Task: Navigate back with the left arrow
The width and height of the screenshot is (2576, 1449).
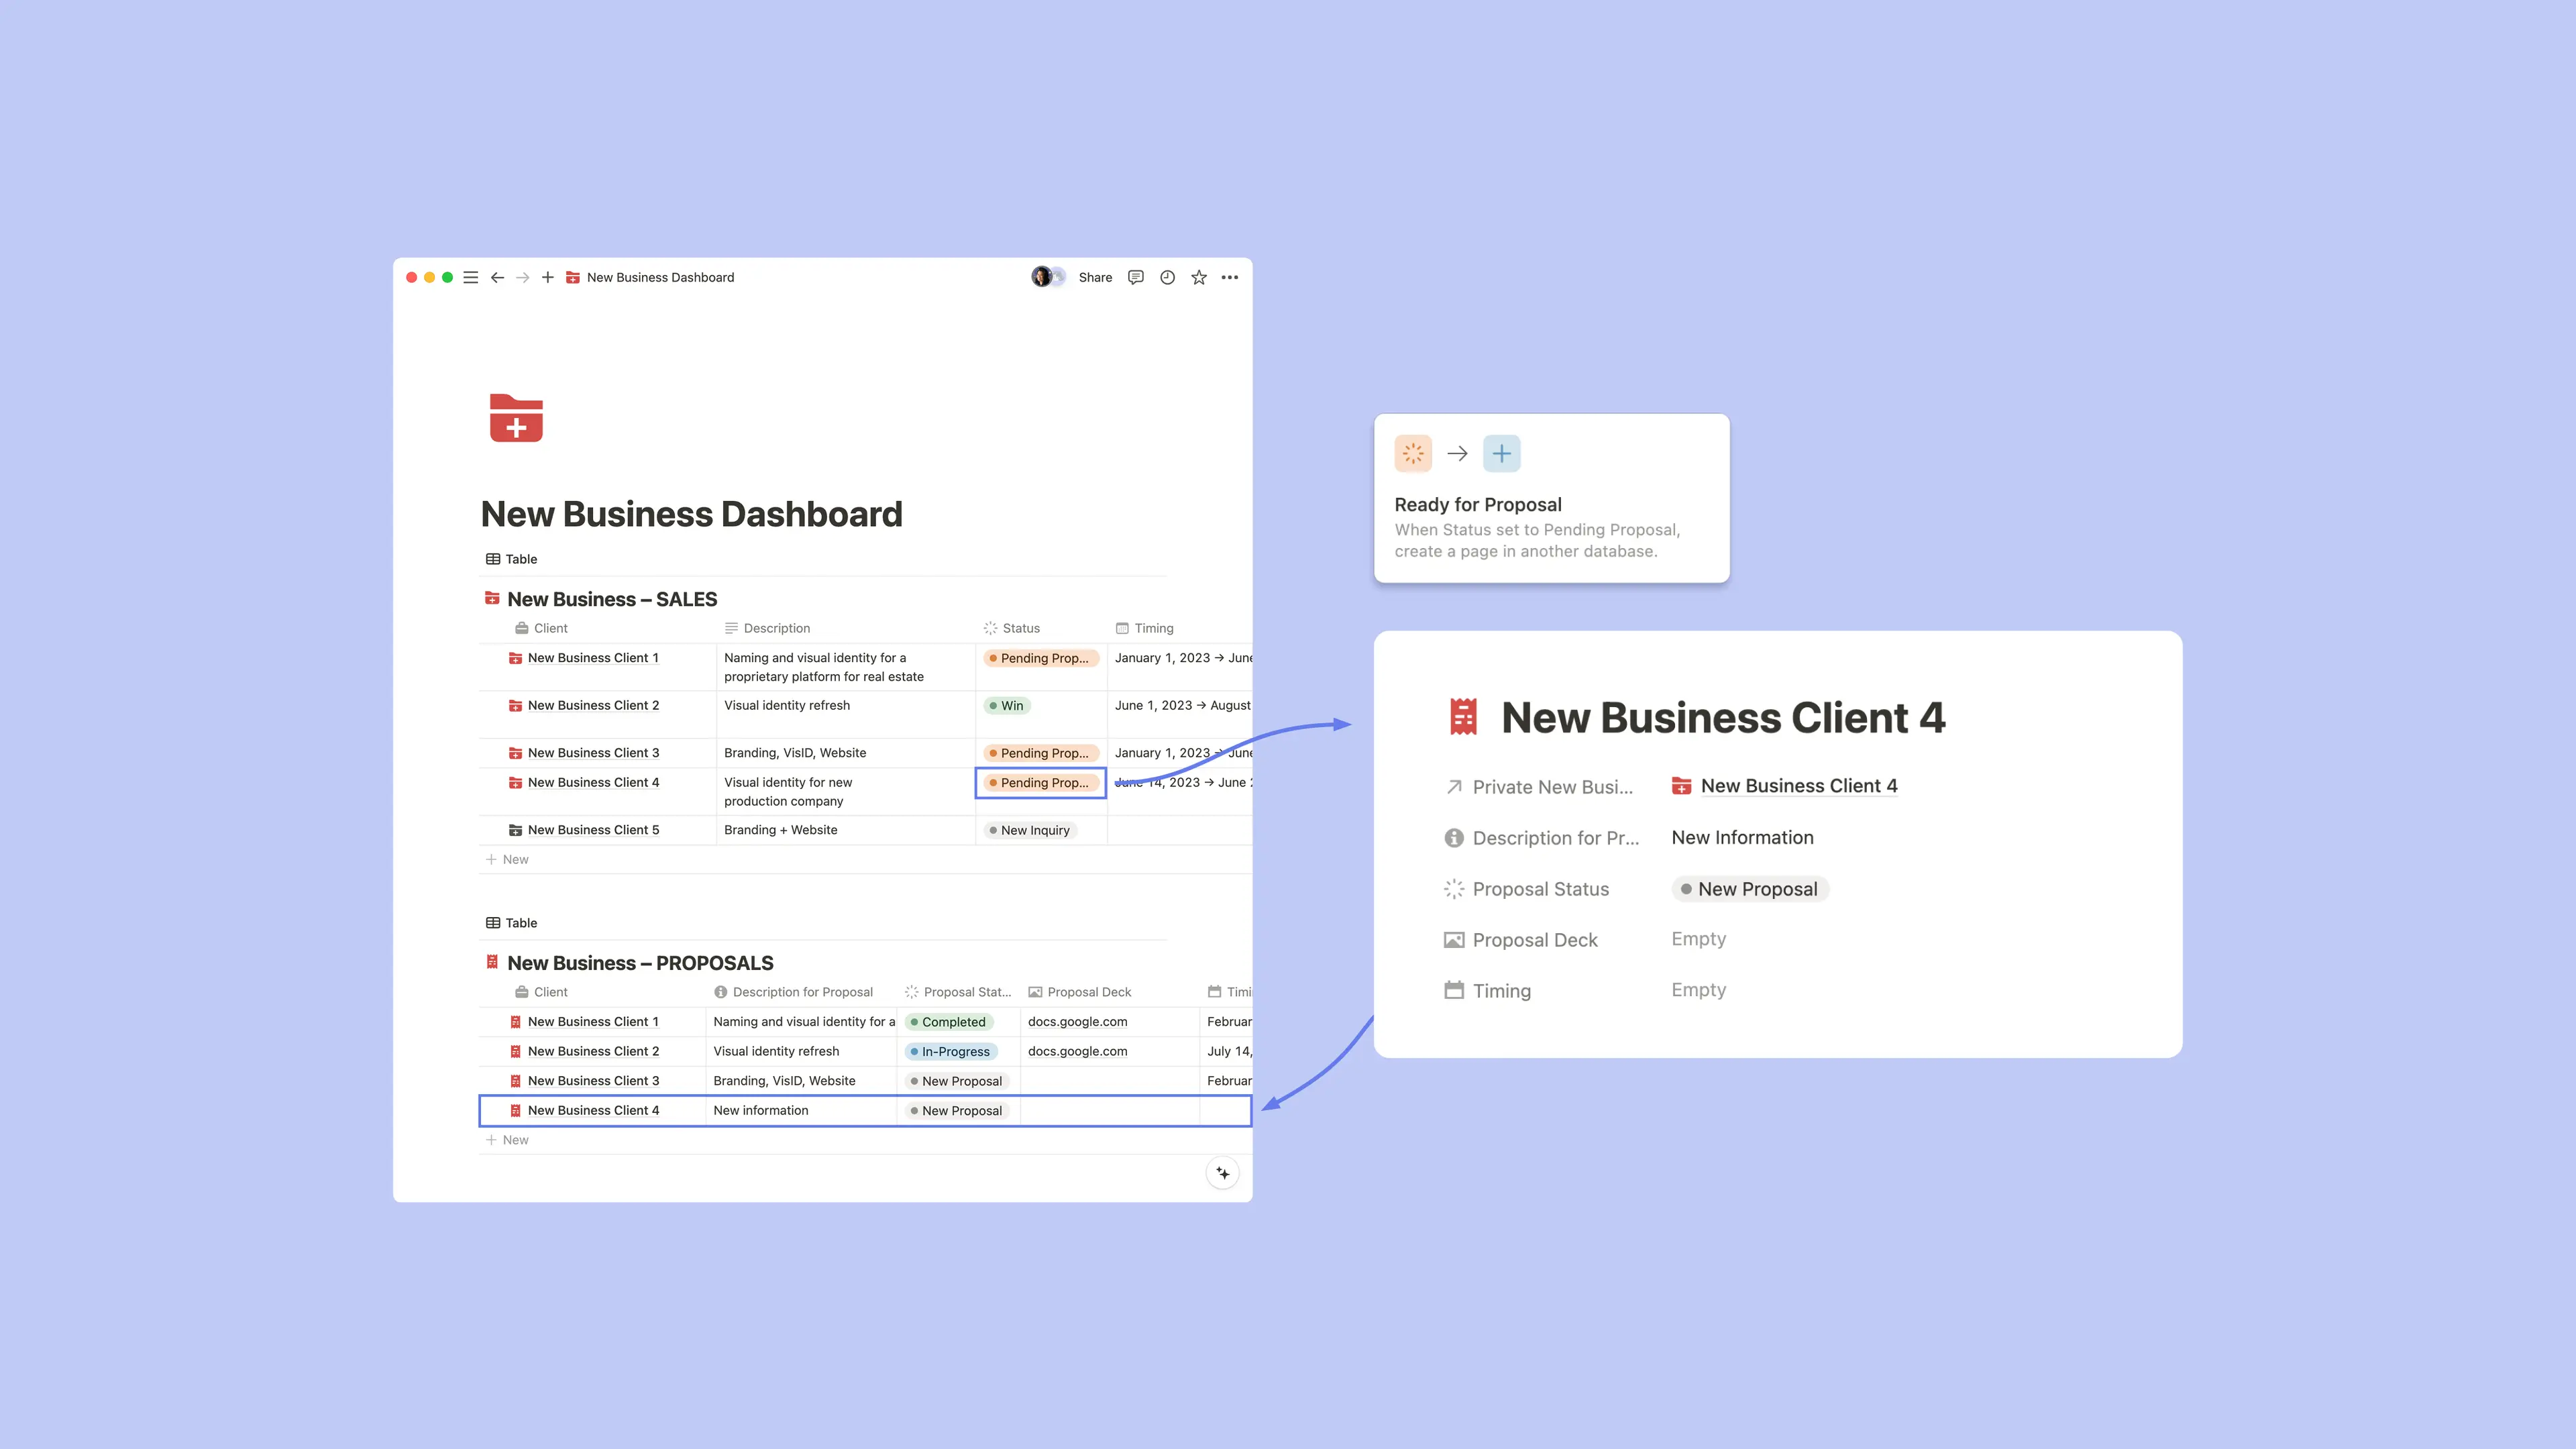Action: click(497, 277)
